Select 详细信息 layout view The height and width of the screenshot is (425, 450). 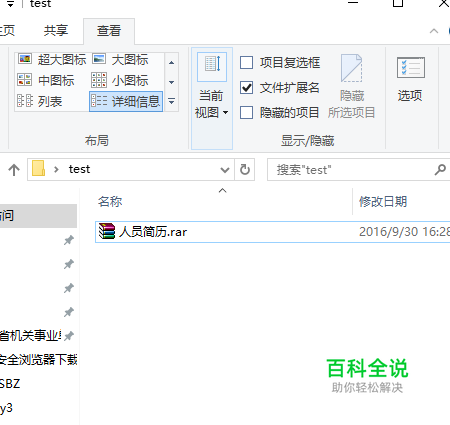(126, 101)
